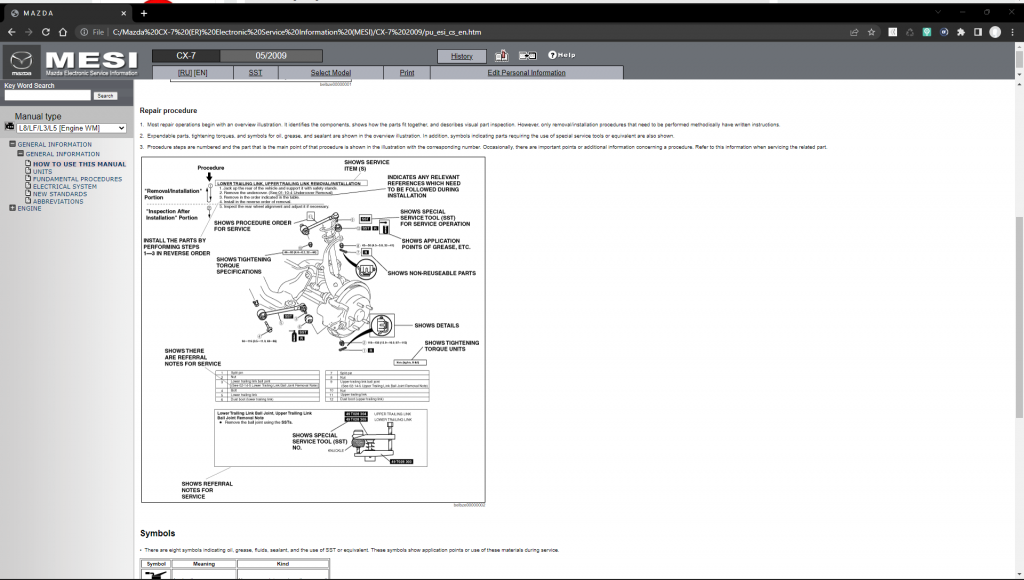Collapse the GENERAL INFORMATION tree node

(11, 142)
